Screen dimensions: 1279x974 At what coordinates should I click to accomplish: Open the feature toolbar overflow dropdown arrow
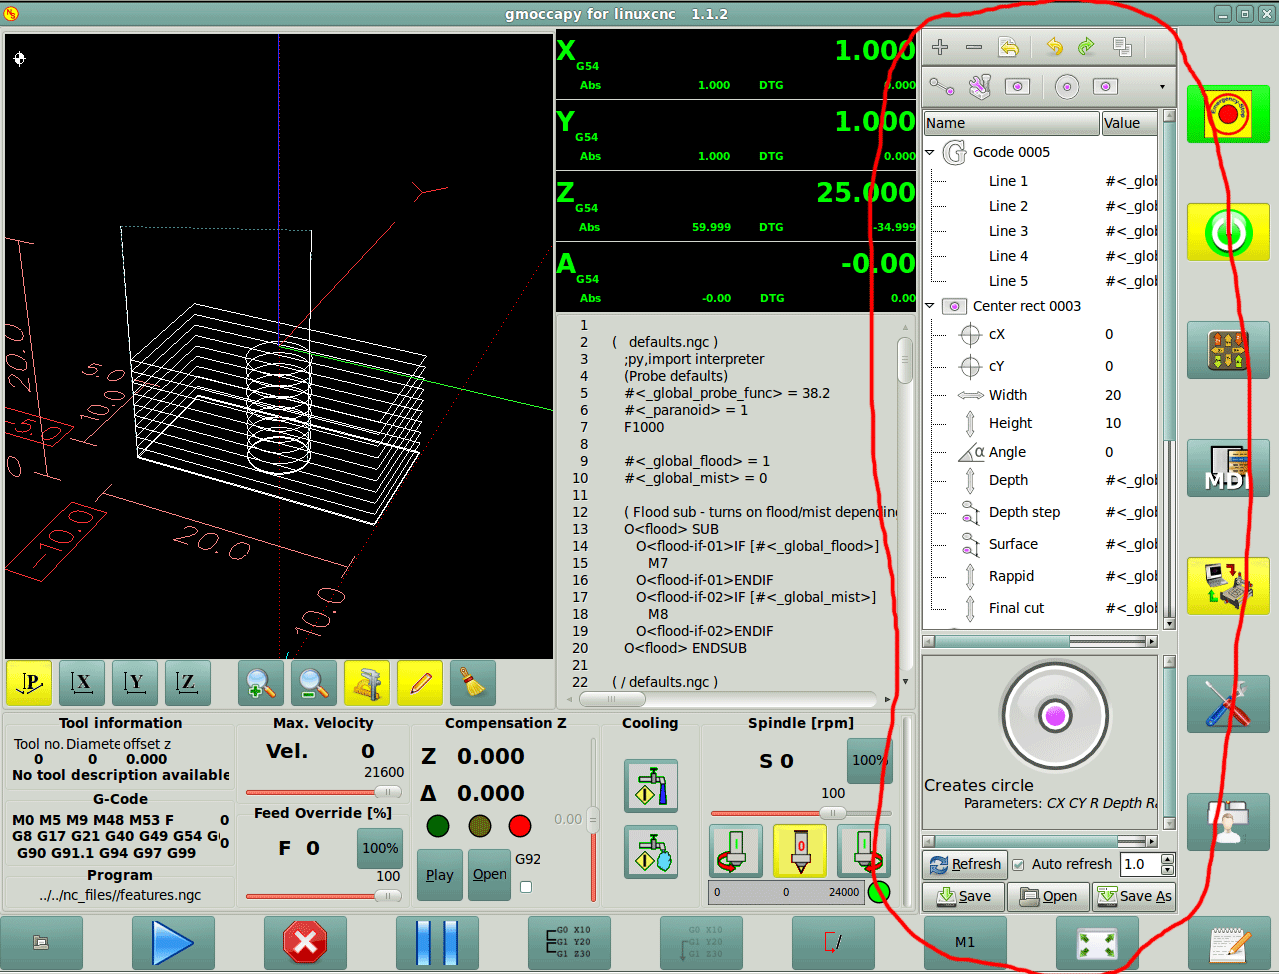1162,87
